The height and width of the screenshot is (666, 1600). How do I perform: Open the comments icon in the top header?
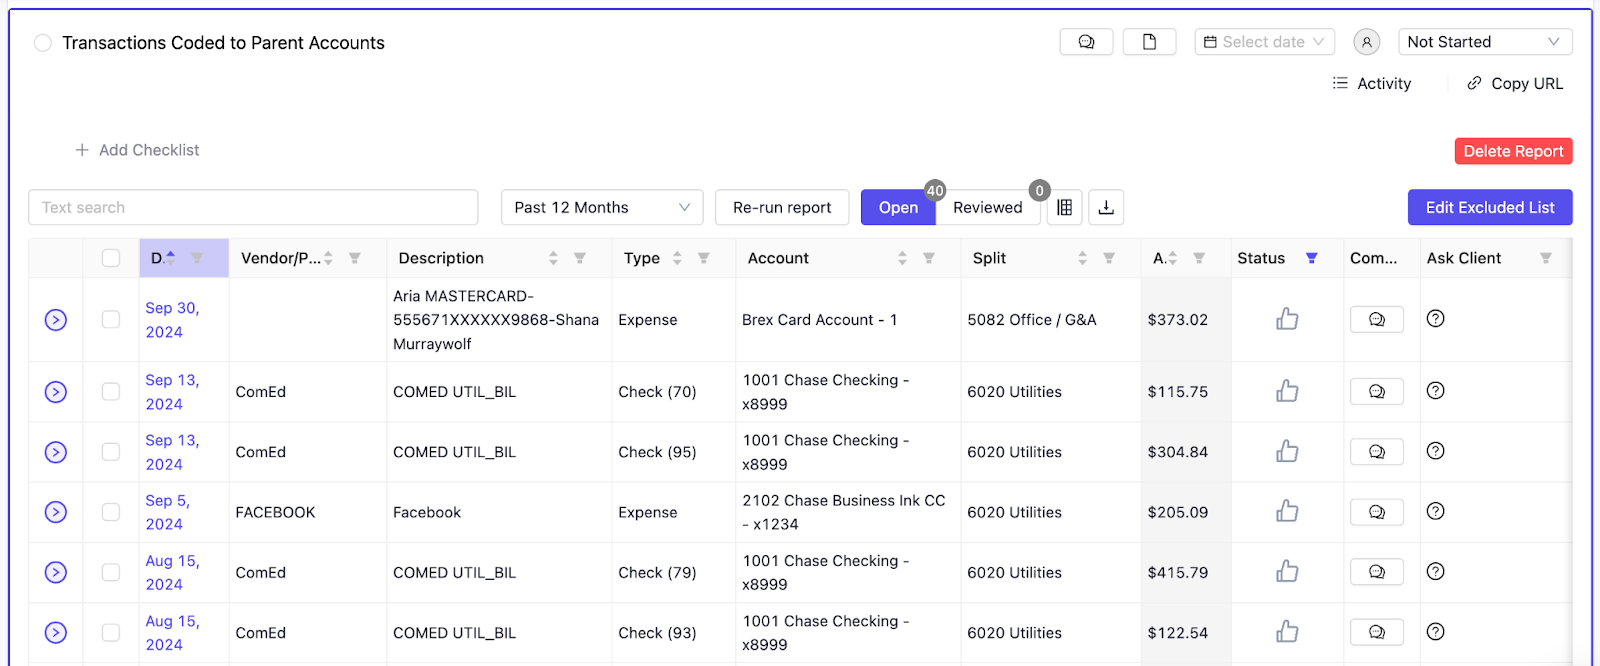coord(1086,42)
